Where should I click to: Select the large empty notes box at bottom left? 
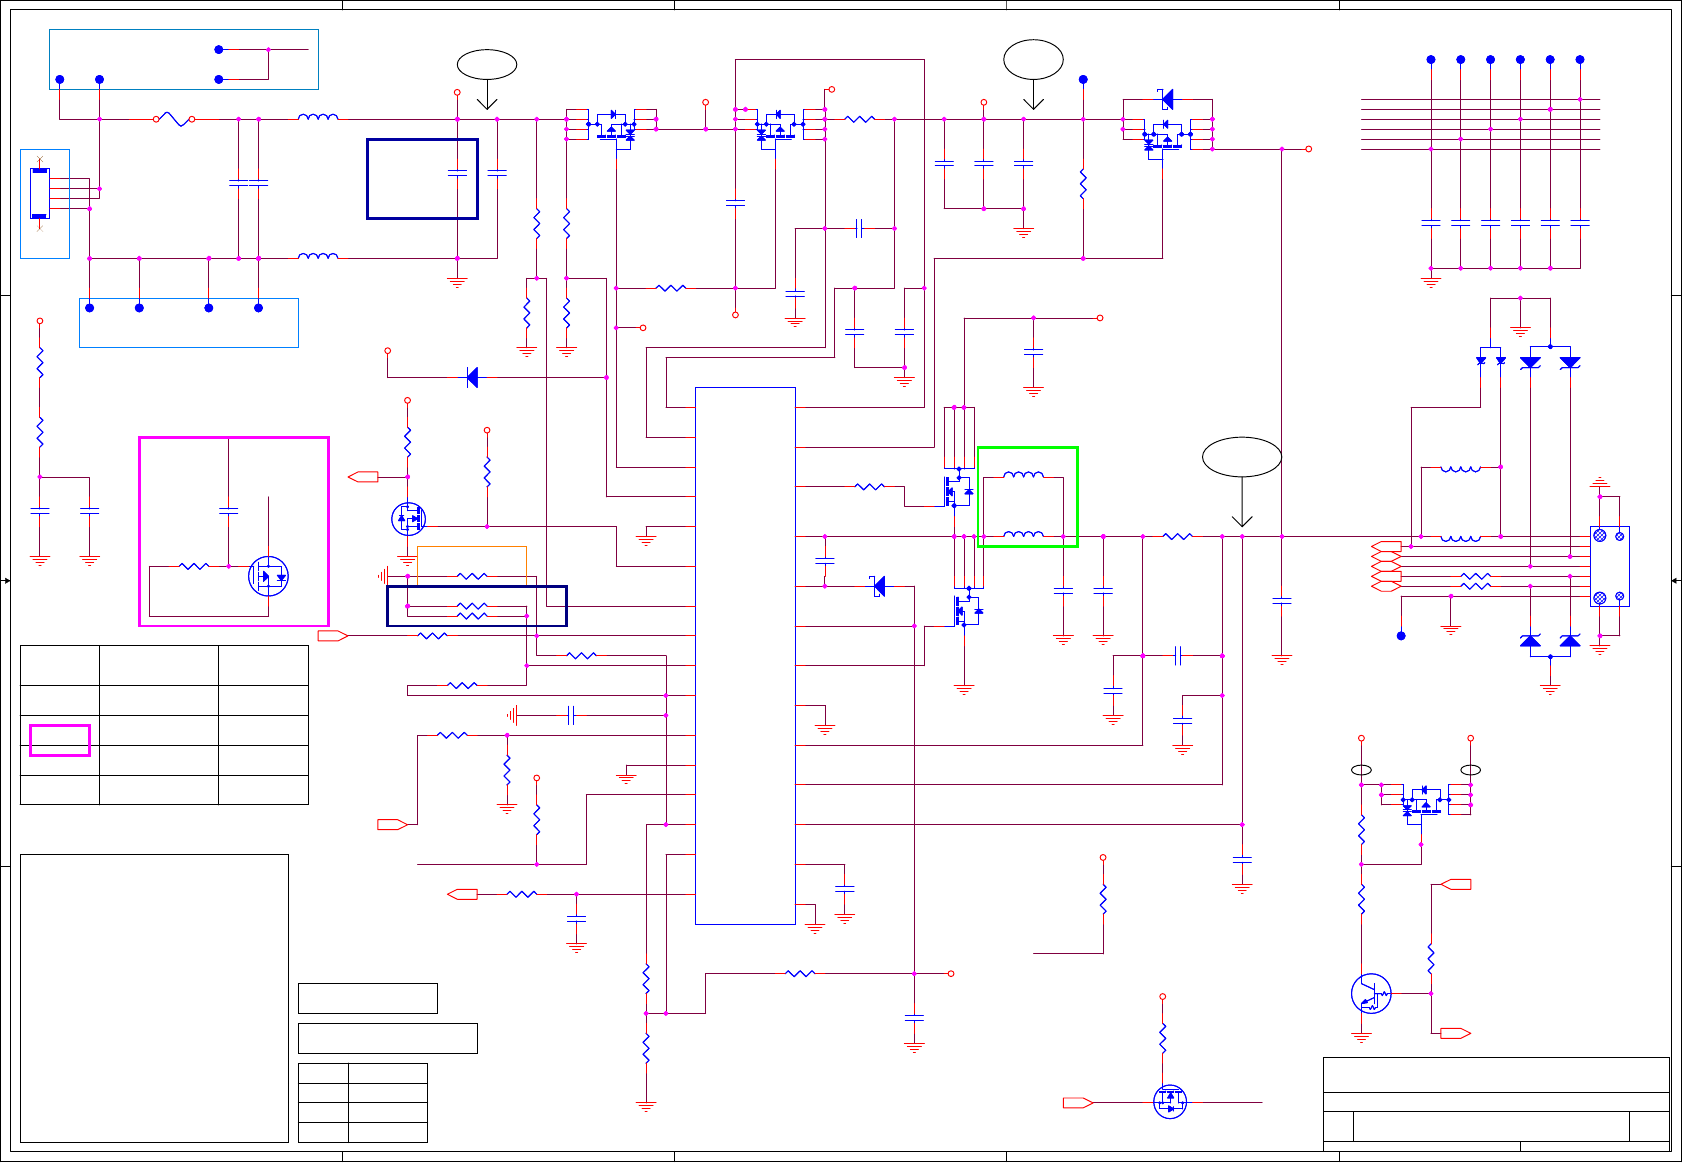point(154,998)
